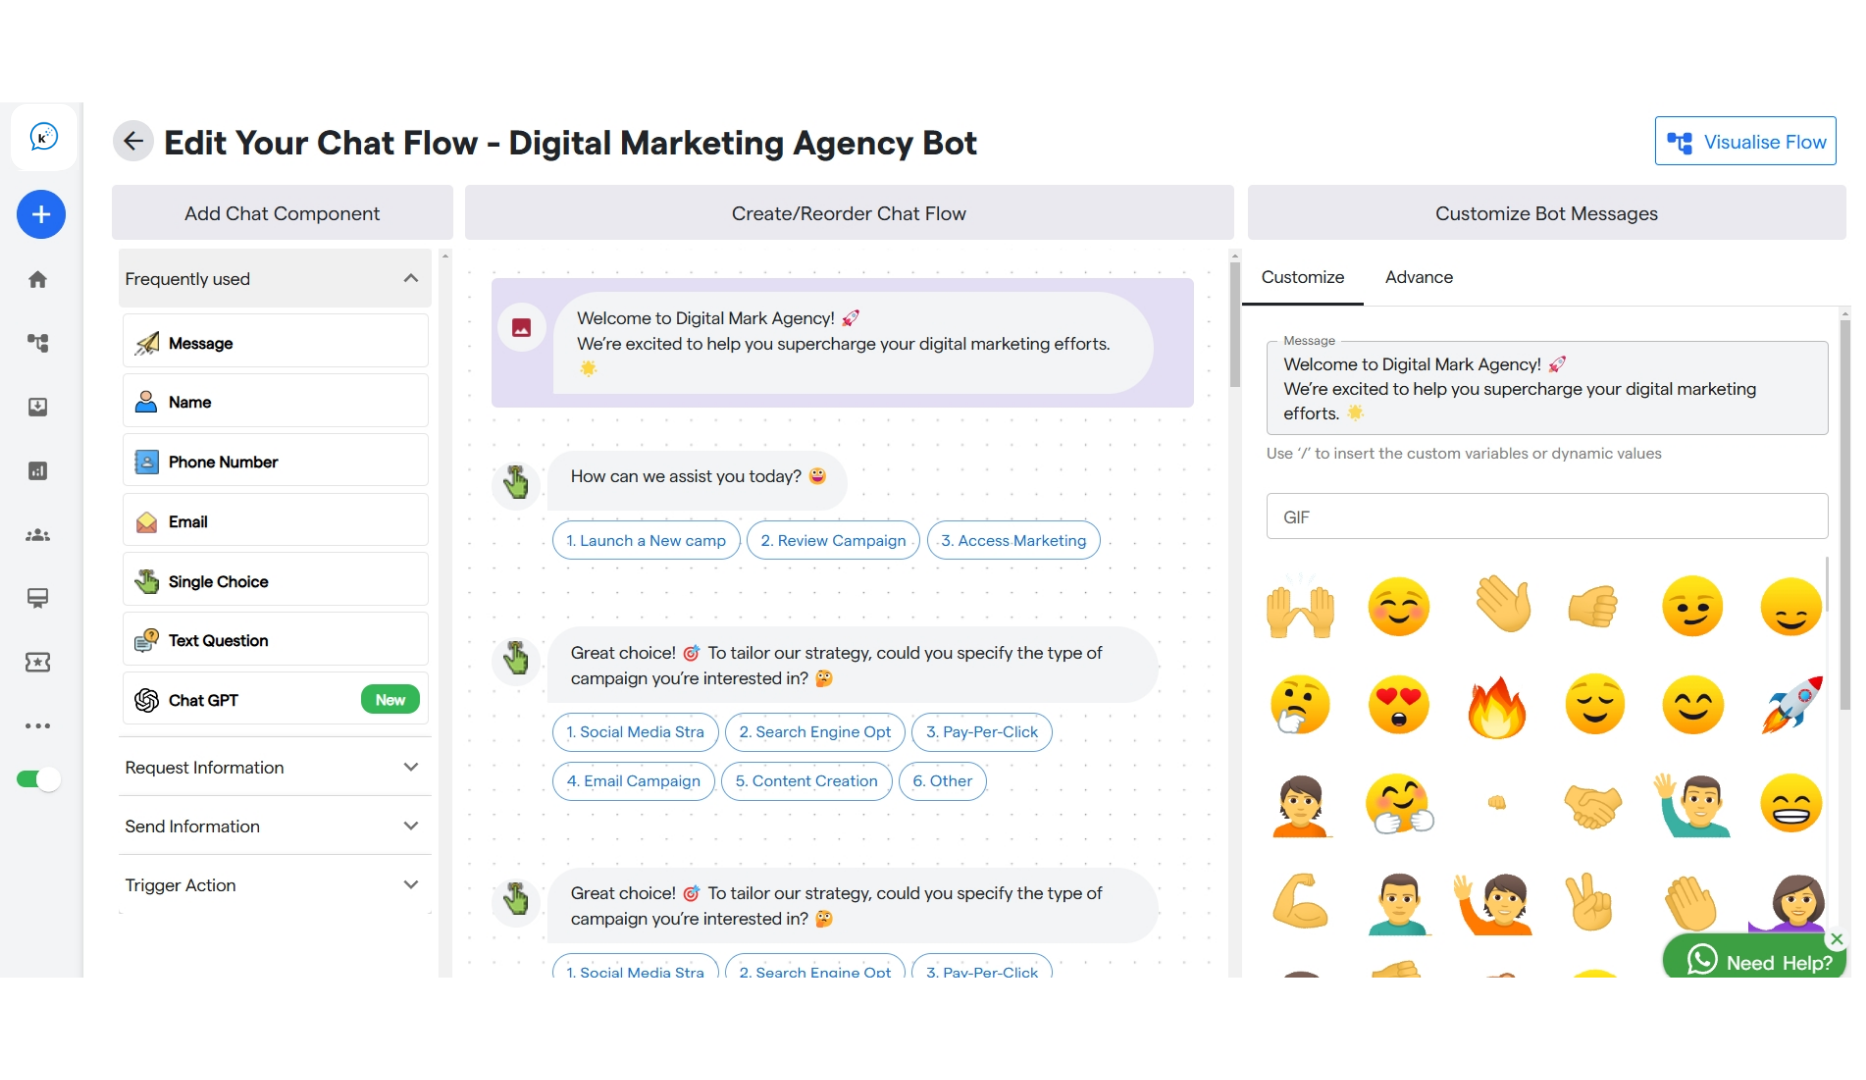Screen dimensions: 1866x1080
Task: Open the team users sidebar icon
Action: 38,535
